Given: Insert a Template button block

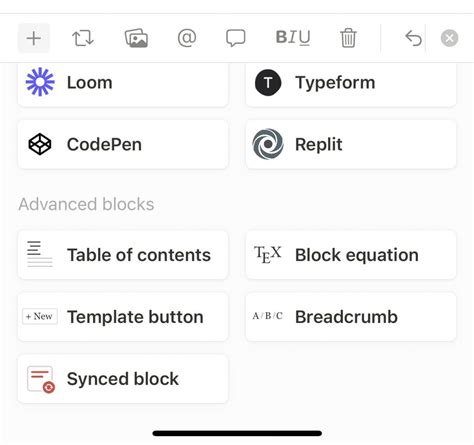Looking at the screenshot, I should 123,317.
